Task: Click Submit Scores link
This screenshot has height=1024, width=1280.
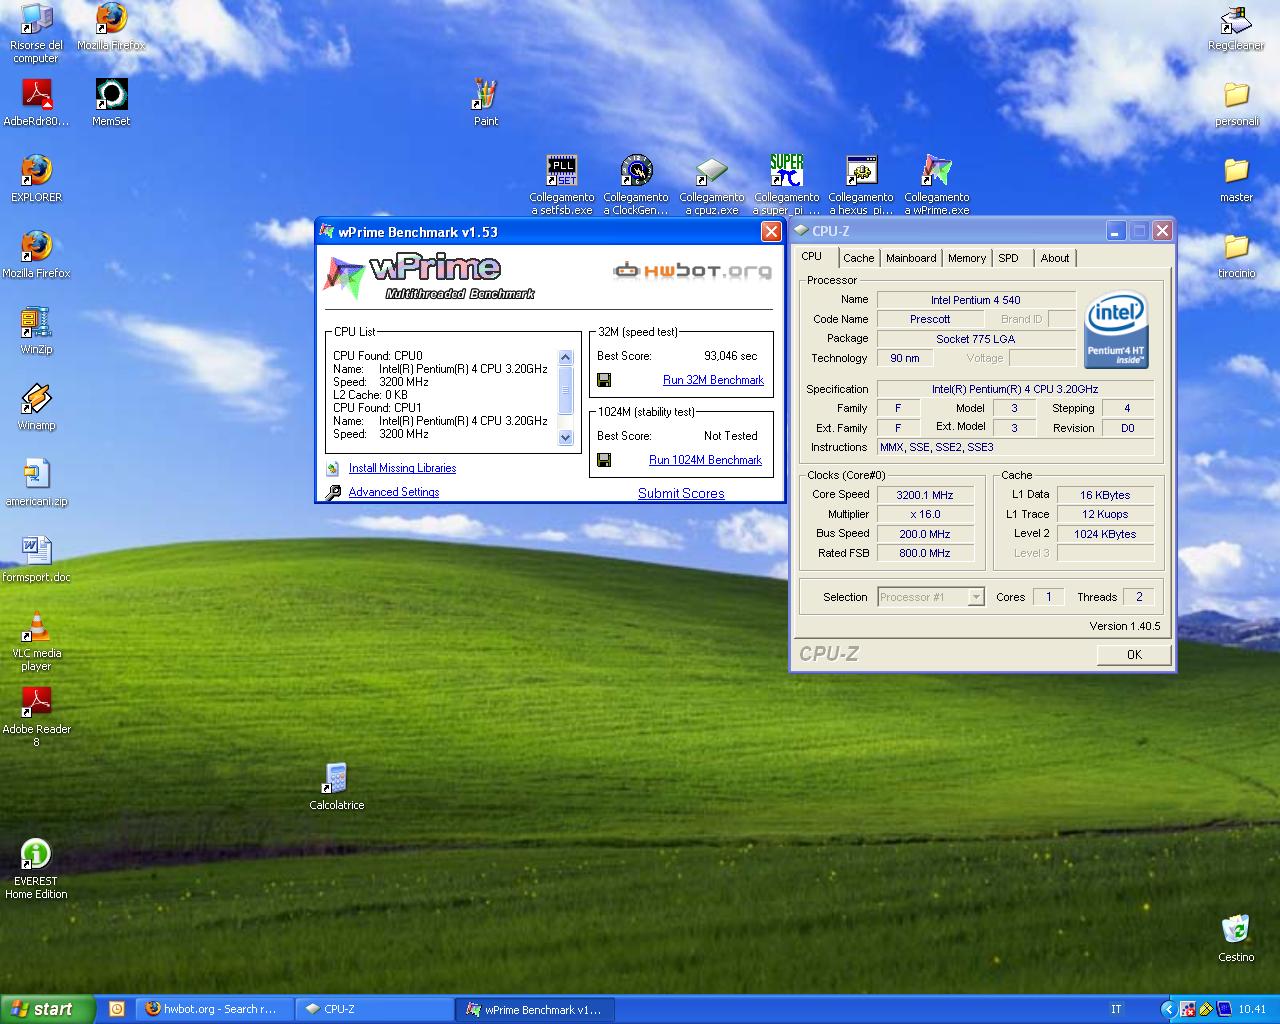Action: pyautogui.click(x=681, y=493)
